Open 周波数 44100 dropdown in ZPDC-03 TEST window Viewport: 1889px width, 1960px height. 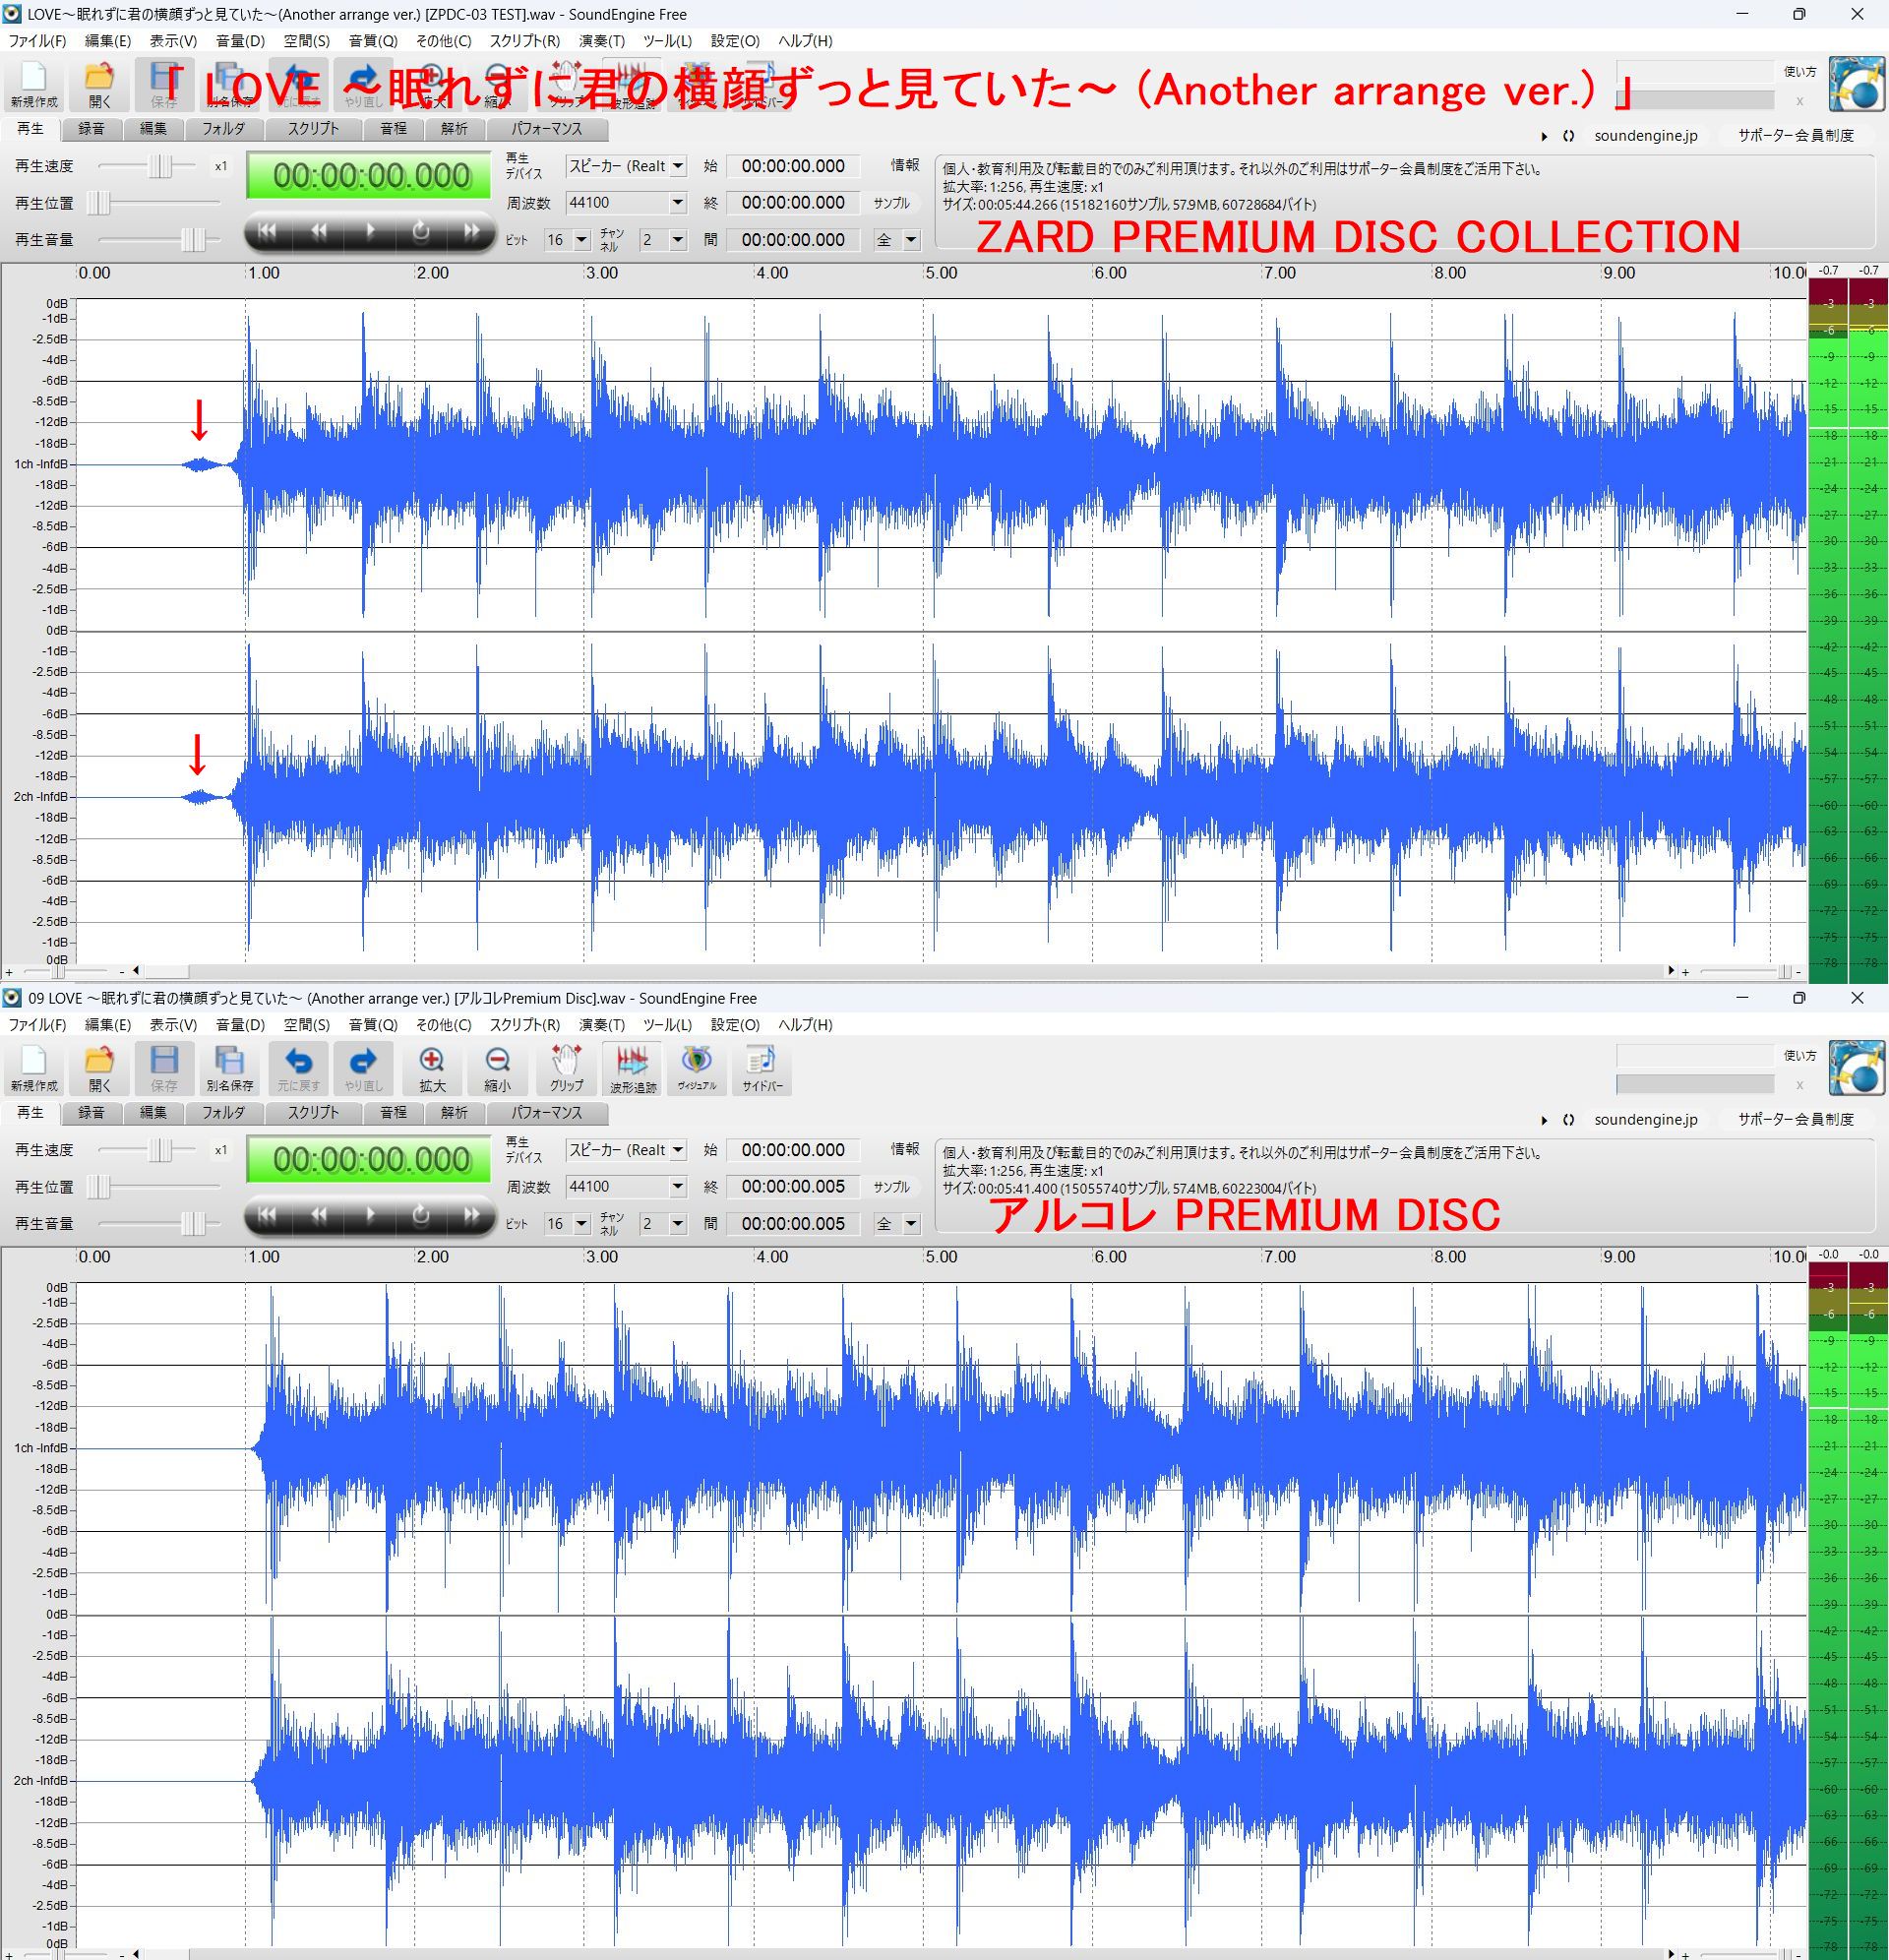pos(626,203)
